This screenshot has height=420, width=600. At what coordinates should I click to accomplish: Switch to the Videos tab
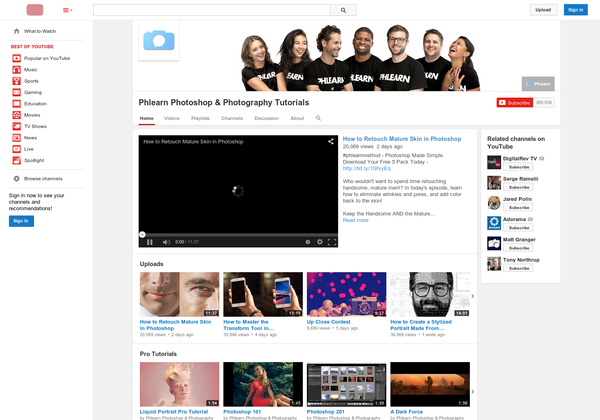pos(171,118)
